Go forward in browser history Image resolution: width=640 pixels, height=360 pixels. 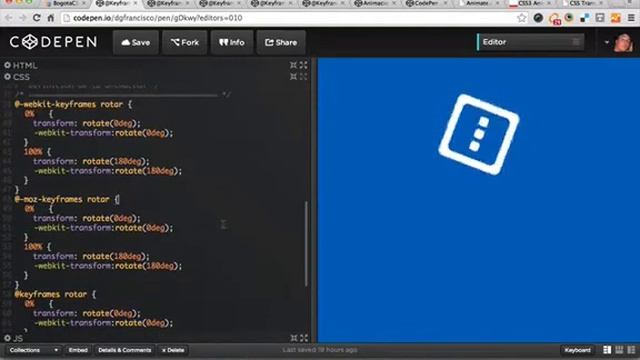[22, 18]
